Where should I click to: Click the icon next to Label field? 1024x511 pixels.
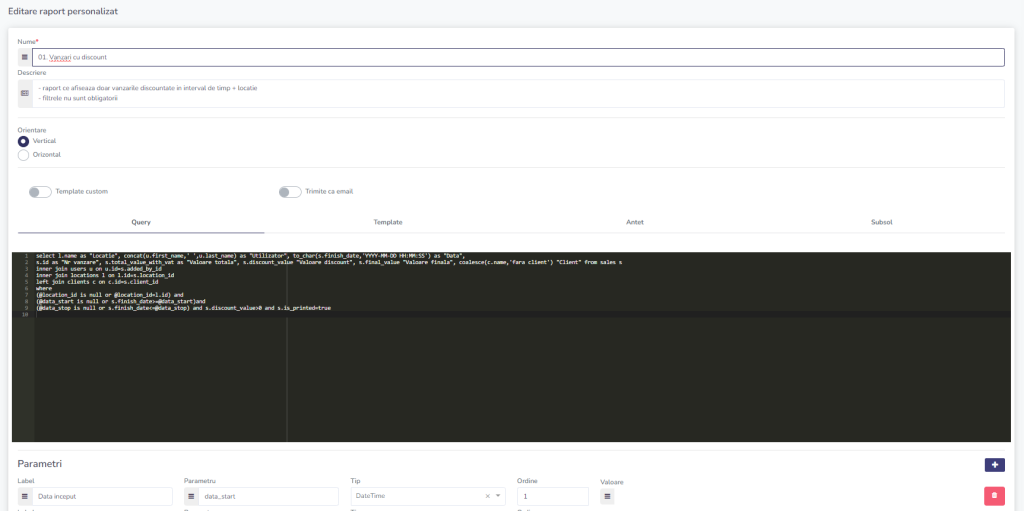coord(25,497)
